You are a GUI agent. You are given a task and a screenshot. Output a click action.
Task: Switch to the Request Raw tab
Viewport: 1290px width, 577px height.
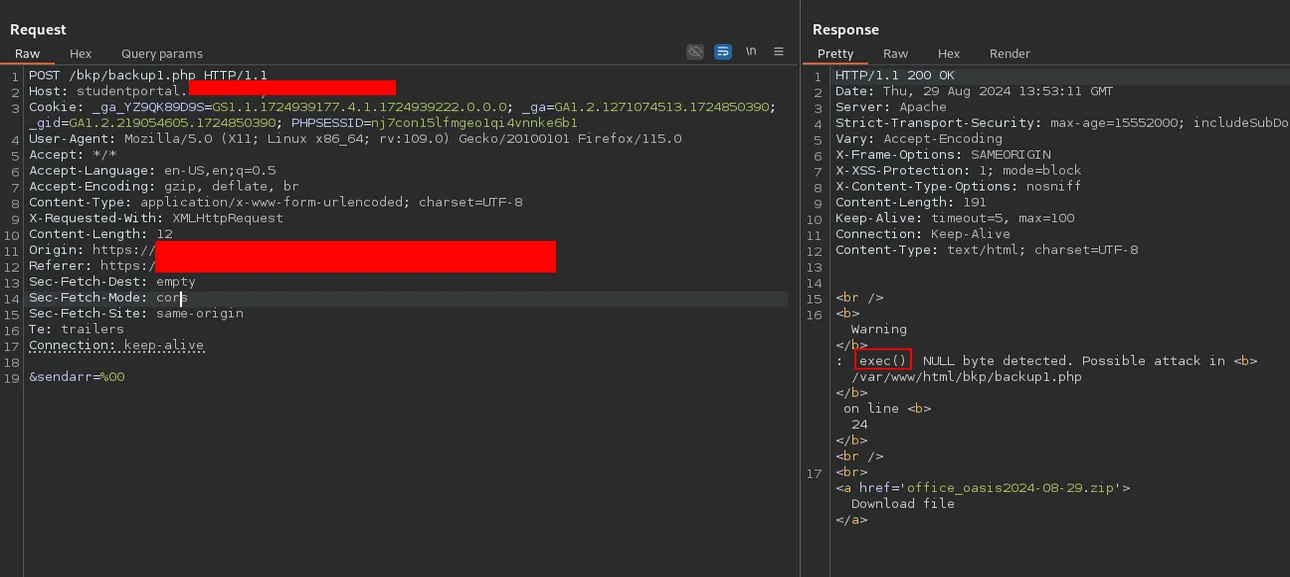(27, 54)
